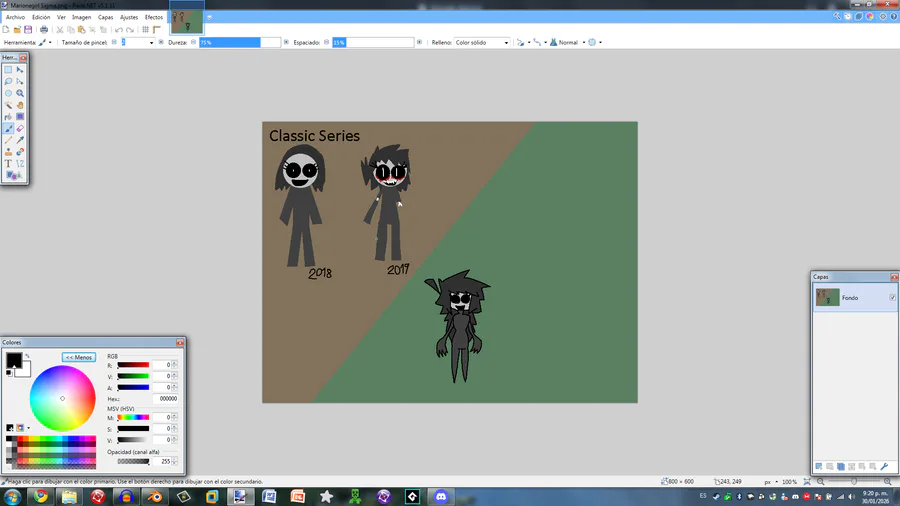Open the Edición menu
Screen dimensions: 900x506
41,17
